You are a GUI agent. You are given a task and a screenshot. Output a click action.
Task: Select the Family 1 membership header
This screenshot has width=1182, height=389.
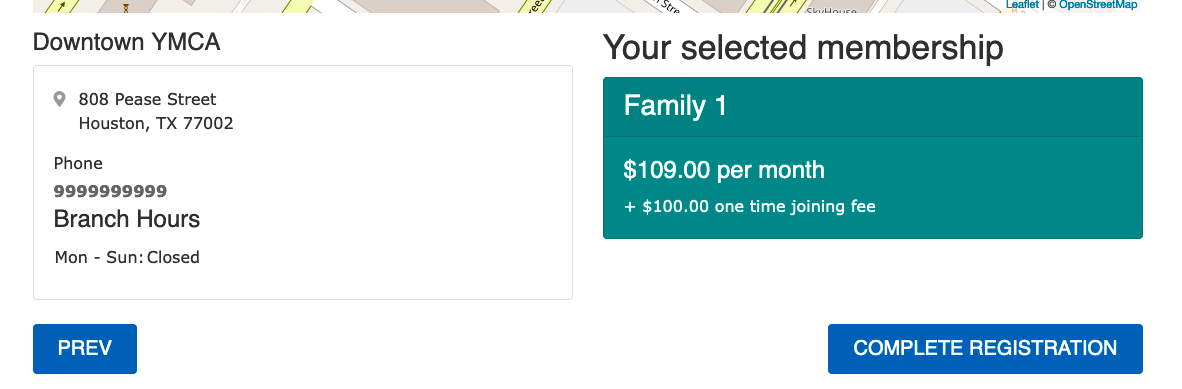click(x=873, y=106)
